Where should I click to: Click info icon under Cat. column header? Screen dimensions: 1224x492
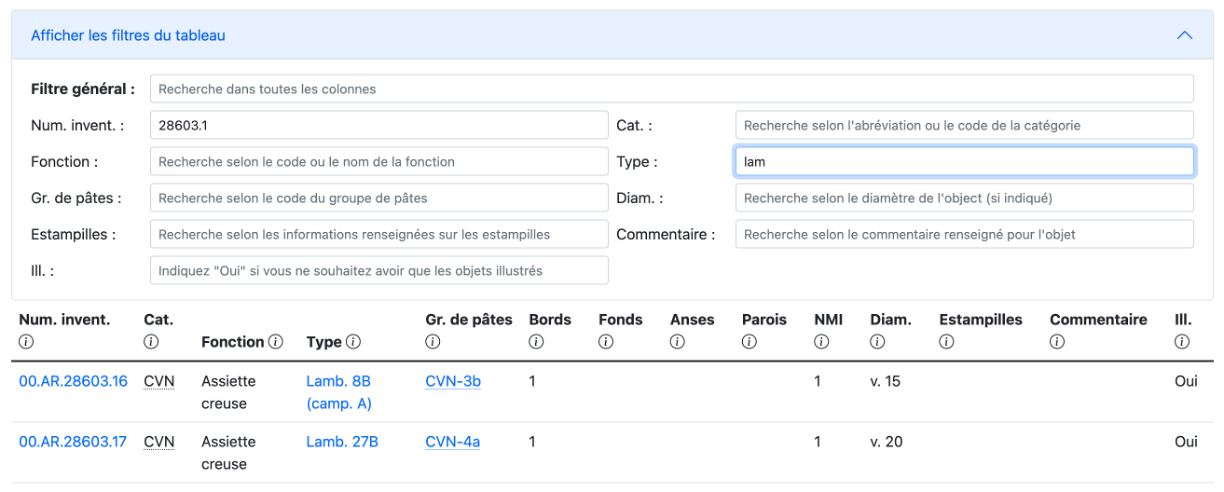coord(151,342)
